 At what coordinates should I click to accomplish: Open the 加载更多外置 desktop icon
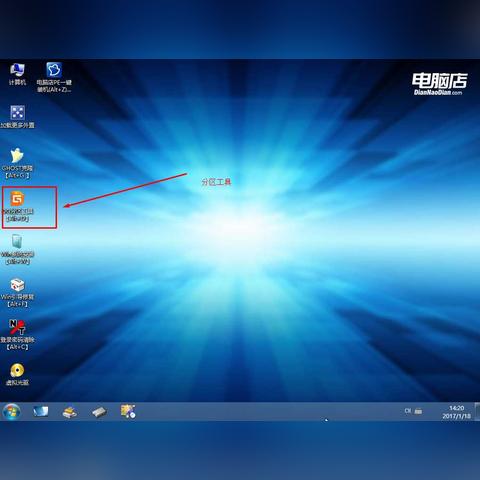[x=17, y=117]
